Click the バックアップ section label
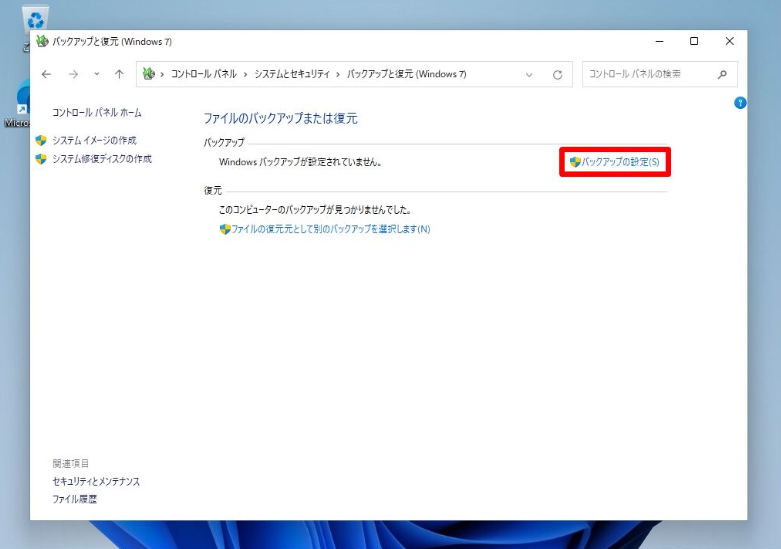 (x=224, y=142)
